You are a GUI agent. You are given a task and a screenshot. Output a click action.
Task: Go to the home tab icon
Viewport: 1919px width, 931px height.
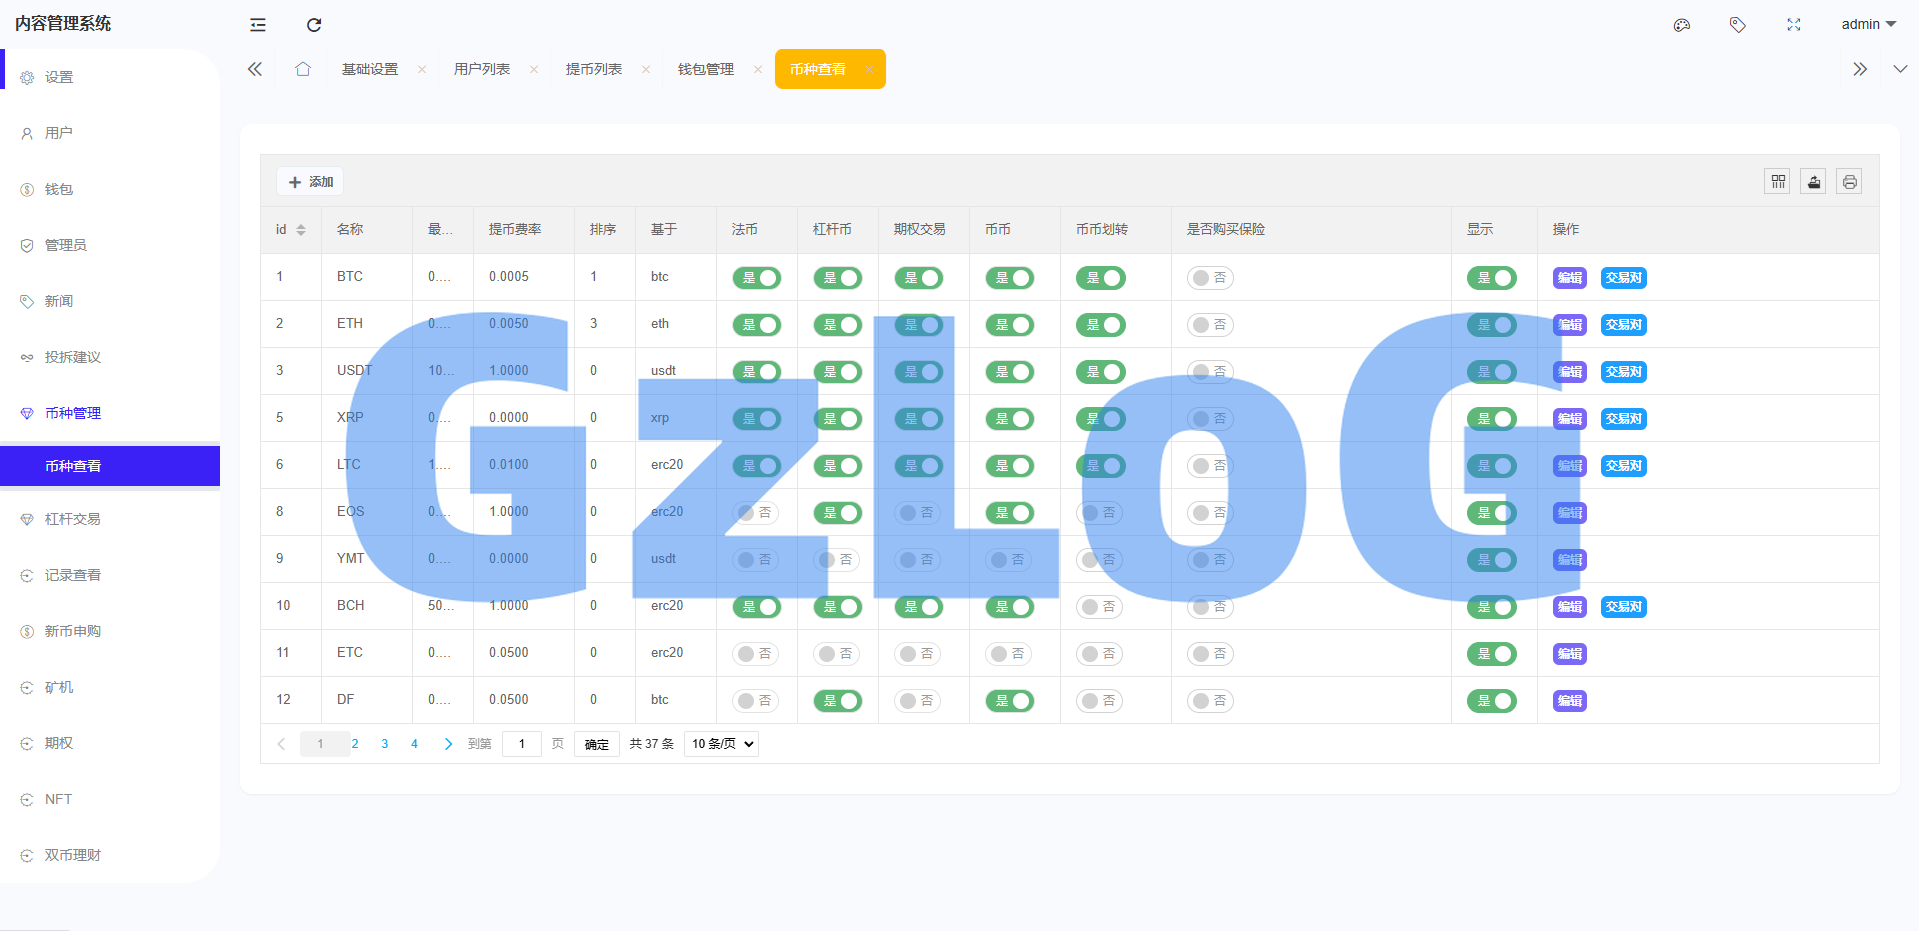coord(303,69)
